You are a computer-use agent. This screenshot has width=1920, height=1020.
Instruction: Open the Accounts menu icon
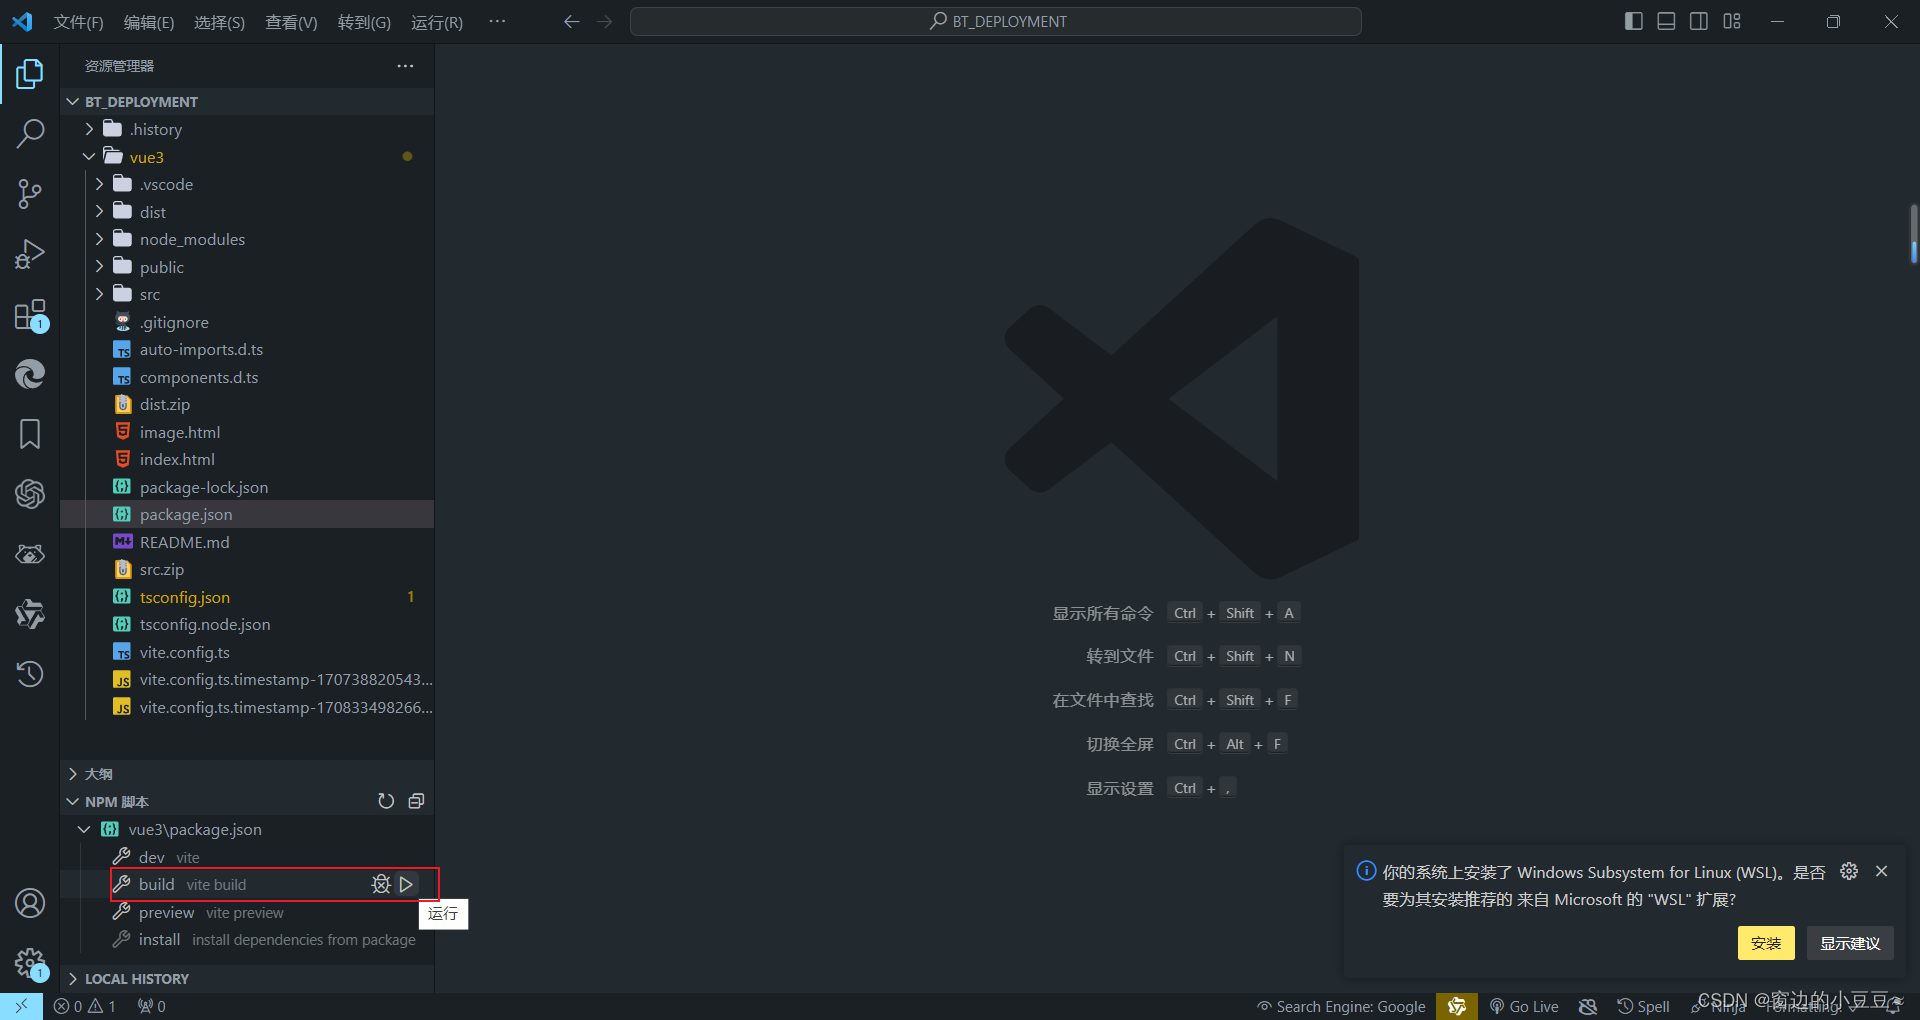coord(30,903)
